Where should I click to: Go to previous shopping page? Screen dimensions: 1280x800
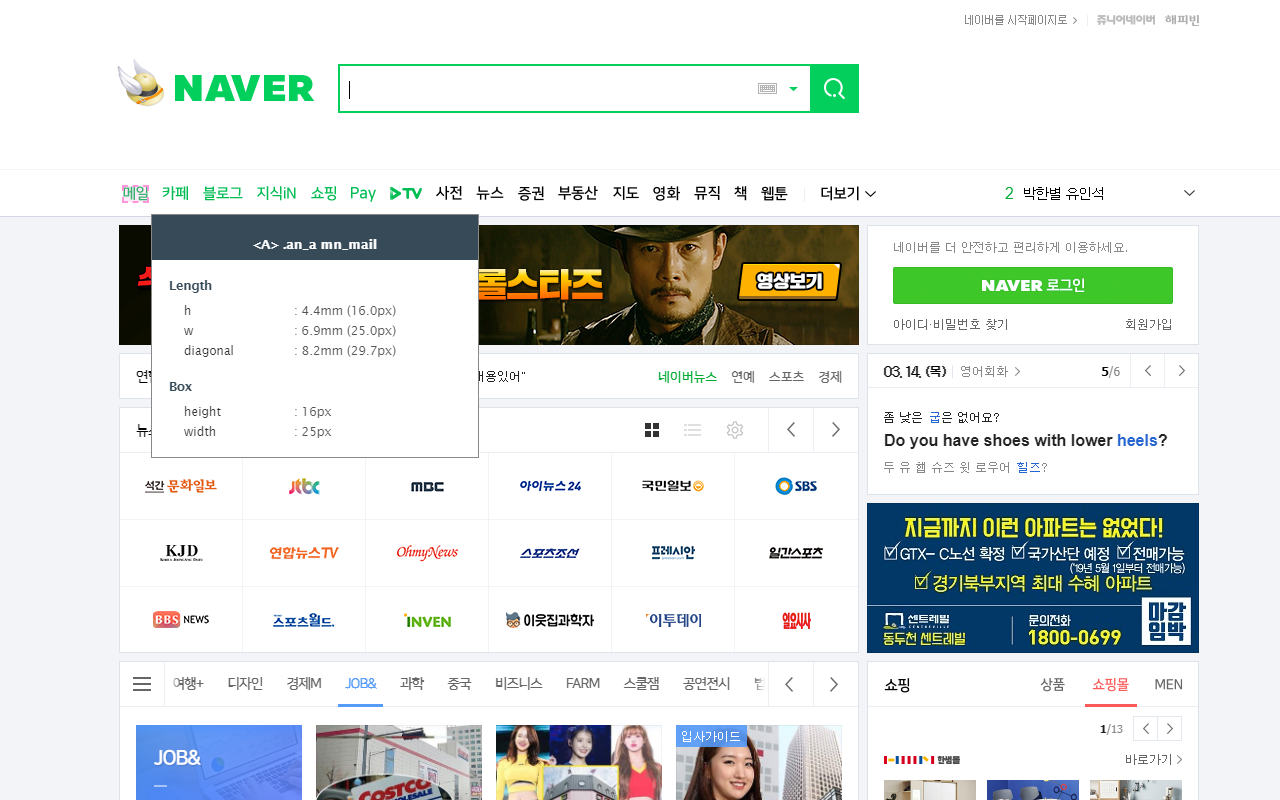(1145, 728)
